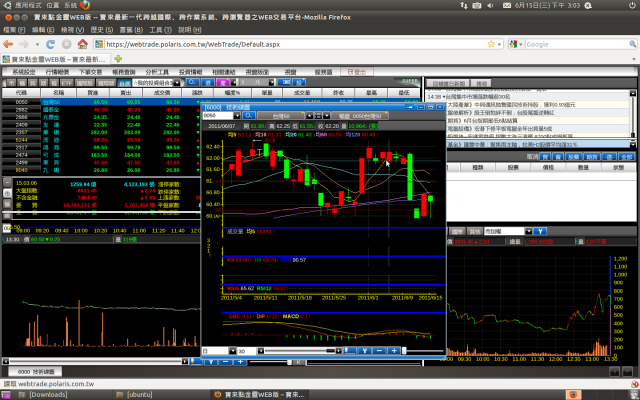Click the Firefox home icon
Image resolution: width=640 pixels, height=400 pixels.
[x=82, y=44]
